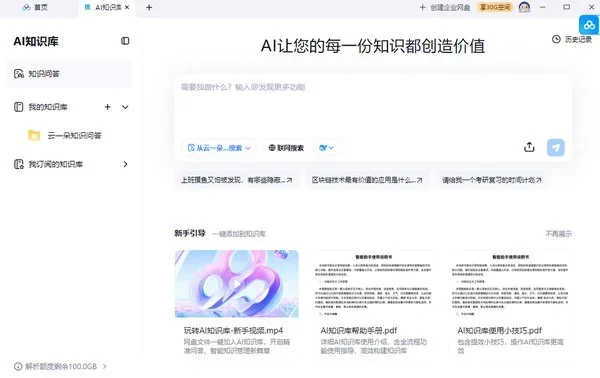600x378 pixels.
Task: Click the 解析额度剩余100.0GB status link
Action: point(60,366)
